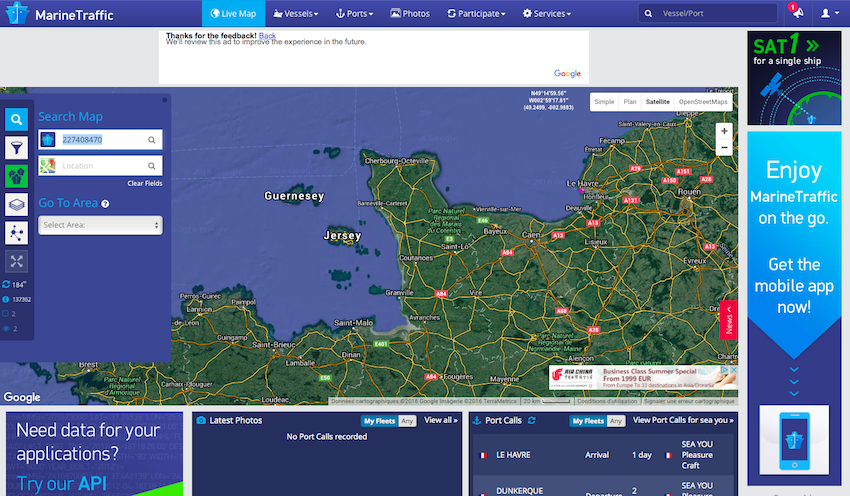
Task: Expand the 'Select Area' dropdown
Action: pos(100,225)
